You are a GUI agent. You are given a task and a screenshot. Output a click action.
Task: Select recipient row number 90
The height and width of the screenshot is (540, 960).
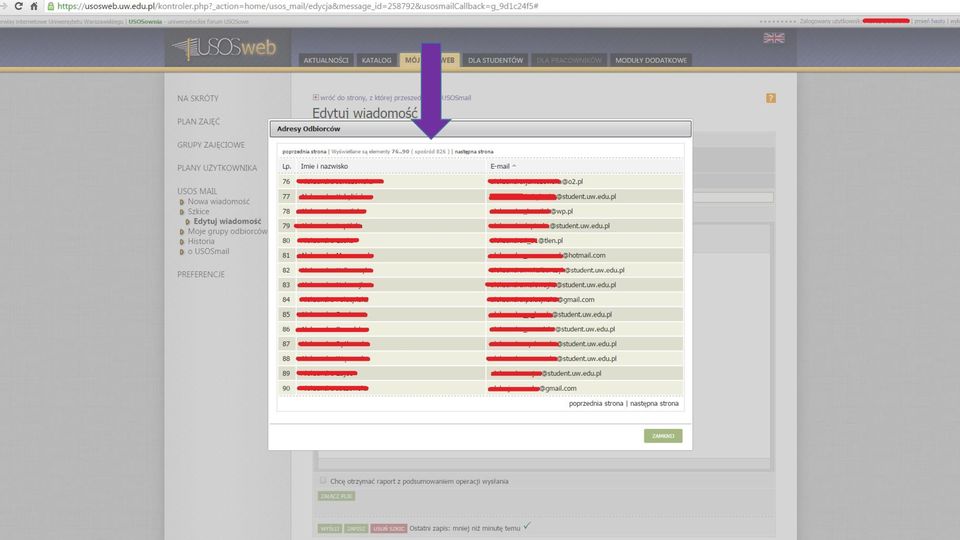[481, 388]
